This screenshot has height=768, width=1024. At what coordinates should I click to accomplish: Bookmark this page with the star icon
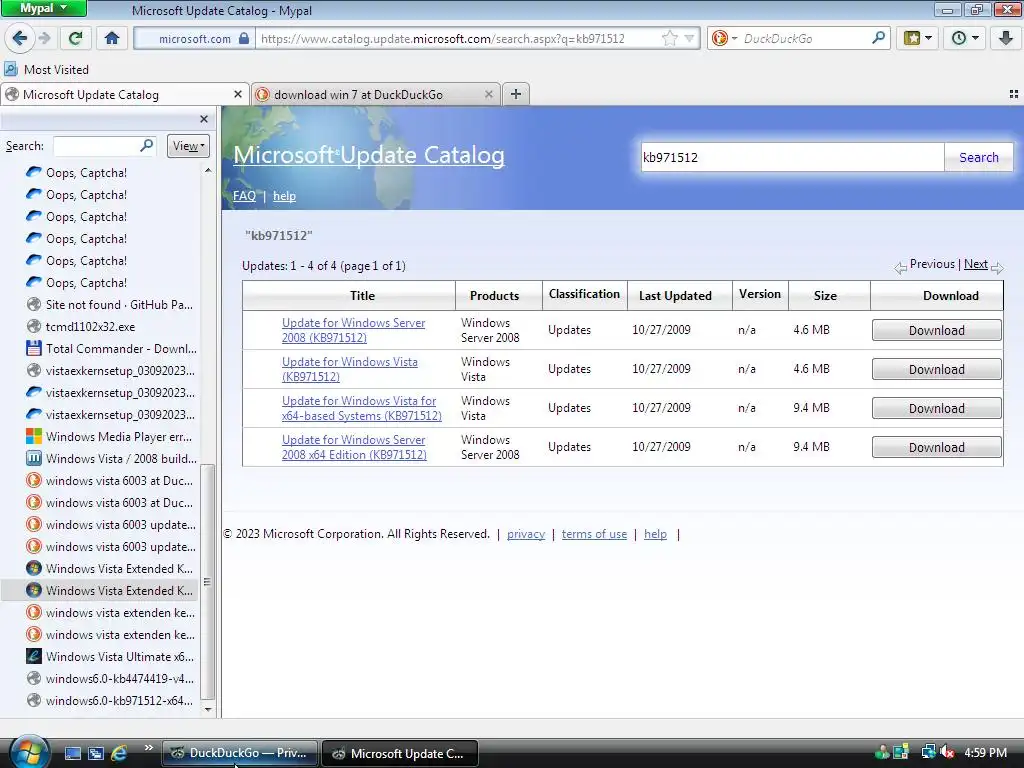click(x=669, y=38)
